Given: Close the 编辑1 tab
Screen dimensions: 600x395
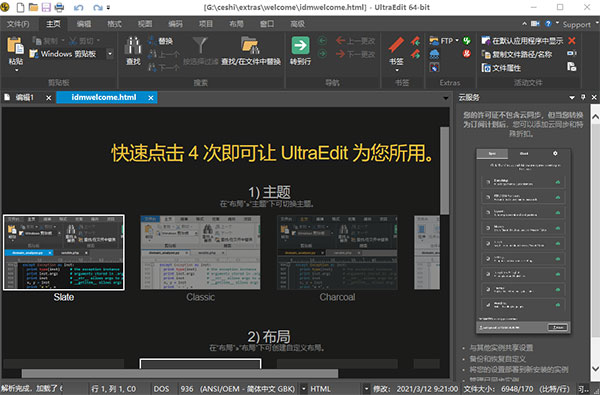Looking at the screenshot, I should click(x=49, y=98).
